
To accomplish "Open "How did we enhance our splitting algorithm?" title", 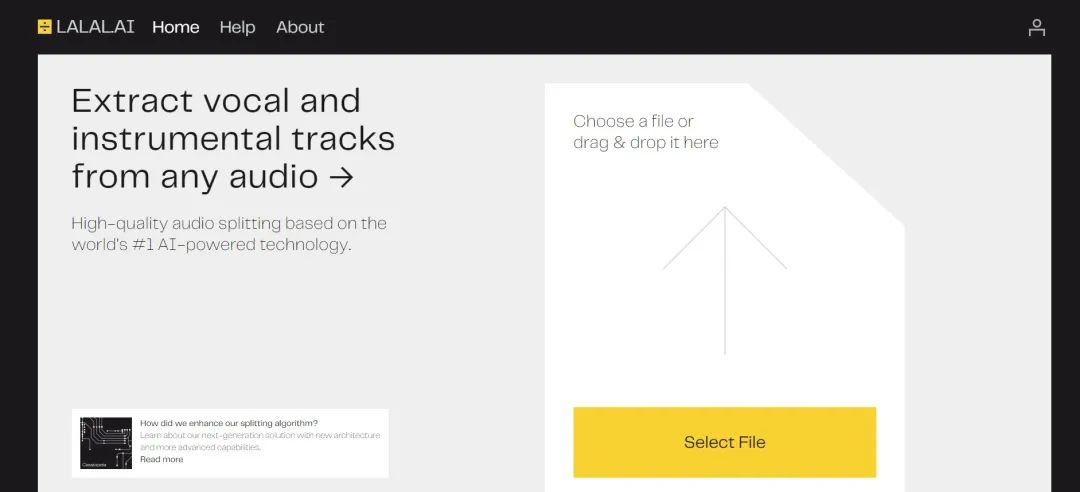I will [229, 423].
